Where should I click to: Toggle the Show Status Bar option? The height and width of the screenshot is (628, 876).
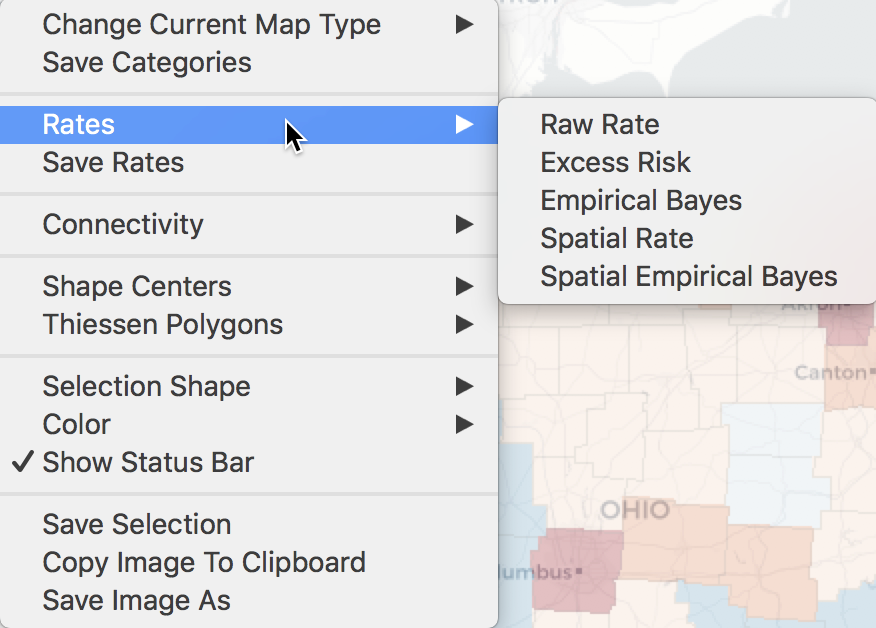tap(249, 463)
